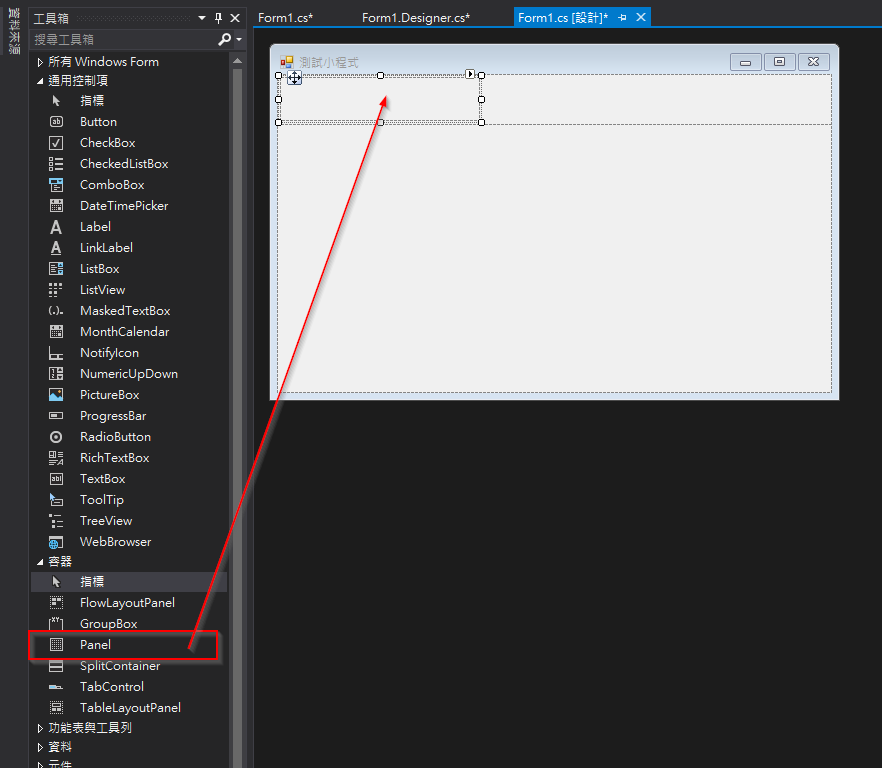Switch to the Form1.cs* tab
Screen dimensions: 882x768
coord(285,18)
